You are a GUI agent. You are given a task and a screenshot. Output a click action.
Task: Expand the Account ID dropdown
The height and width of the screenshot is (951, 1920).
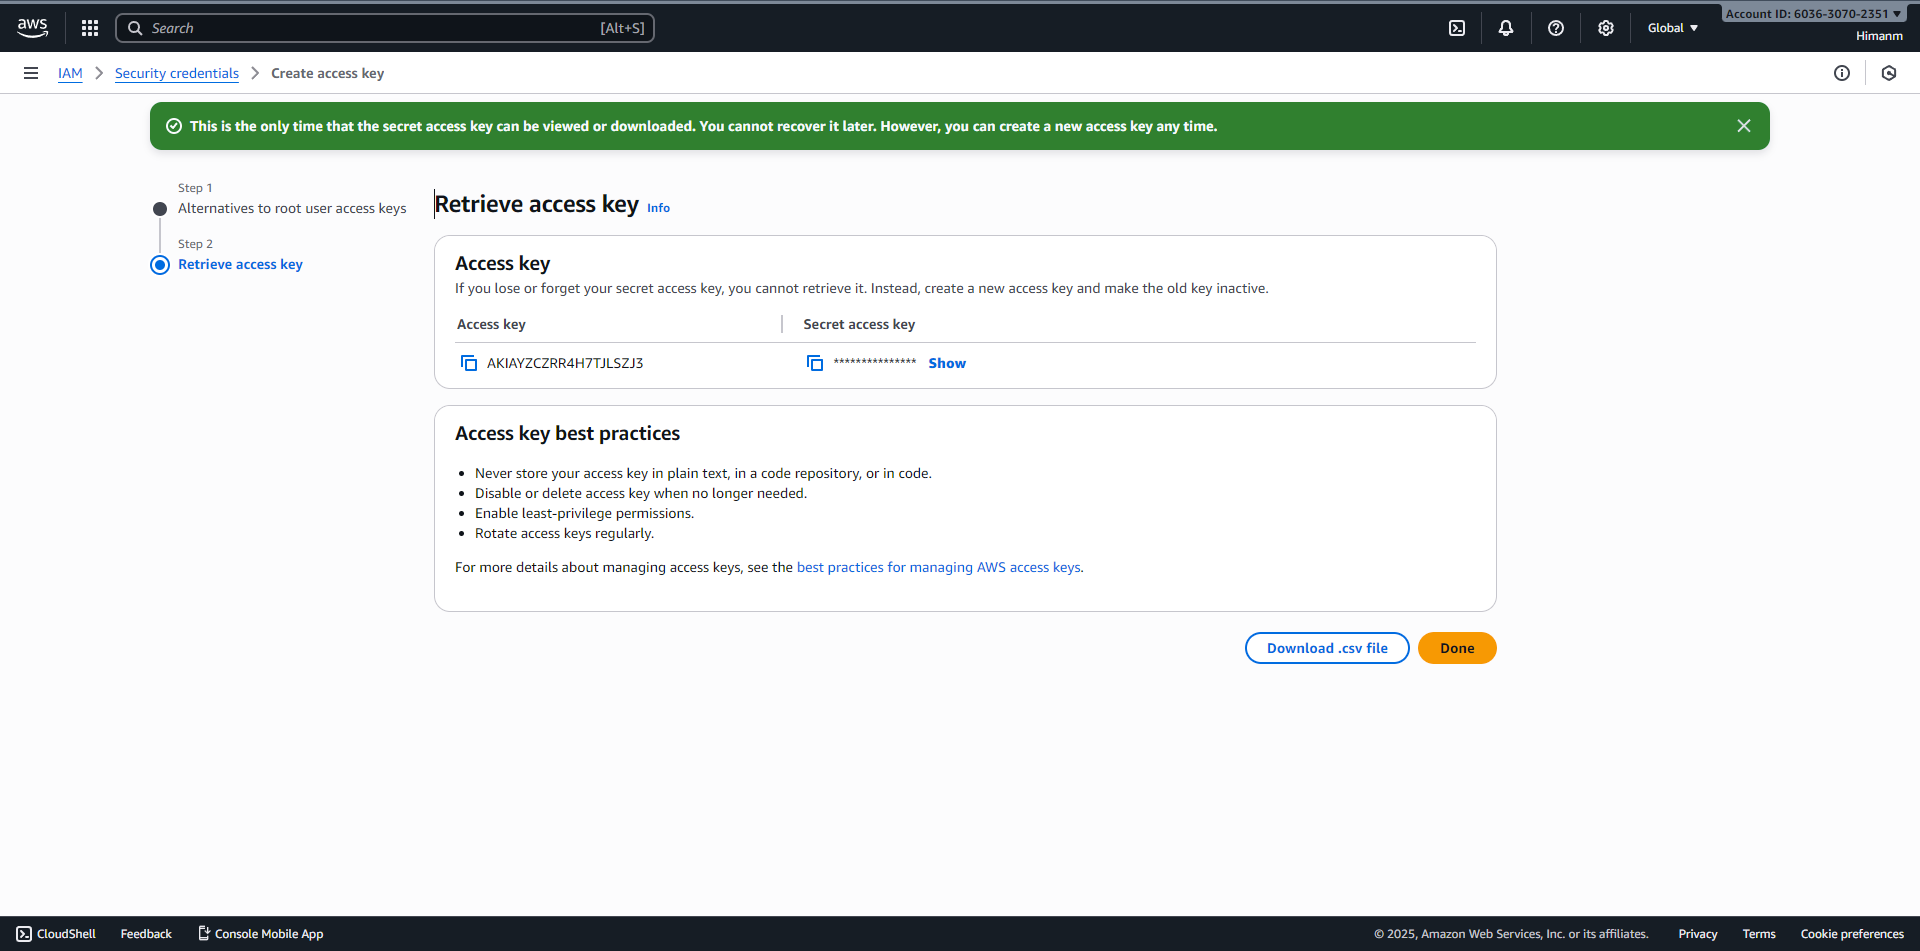pos(1812,13)
